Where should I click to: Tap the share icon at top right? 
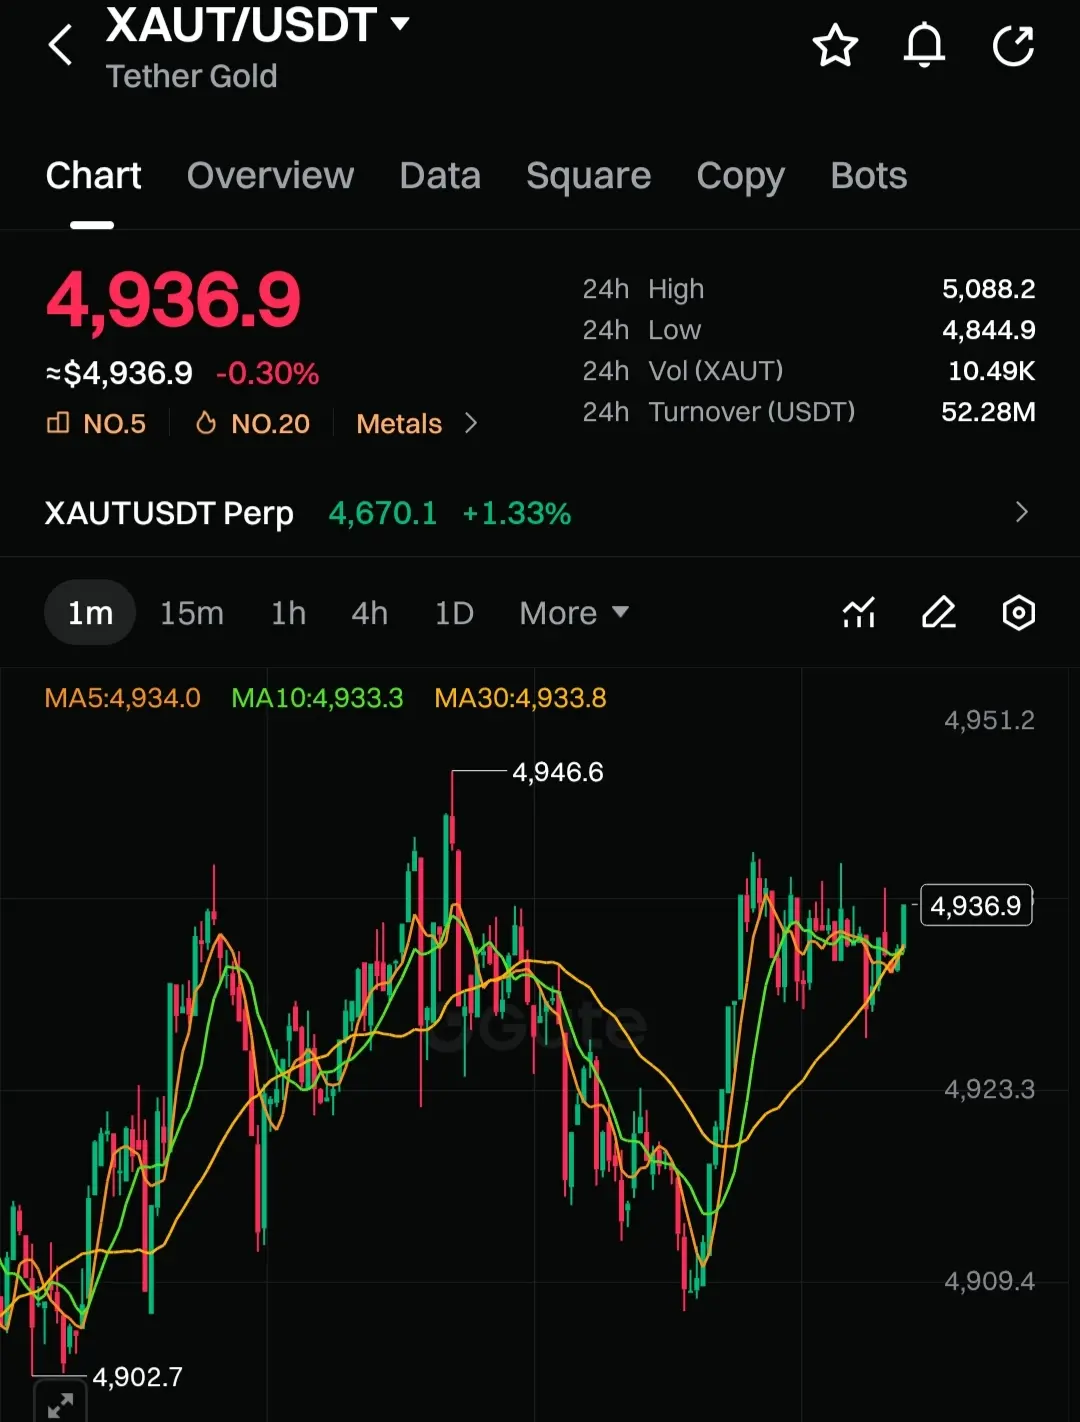coord(1013,46)
